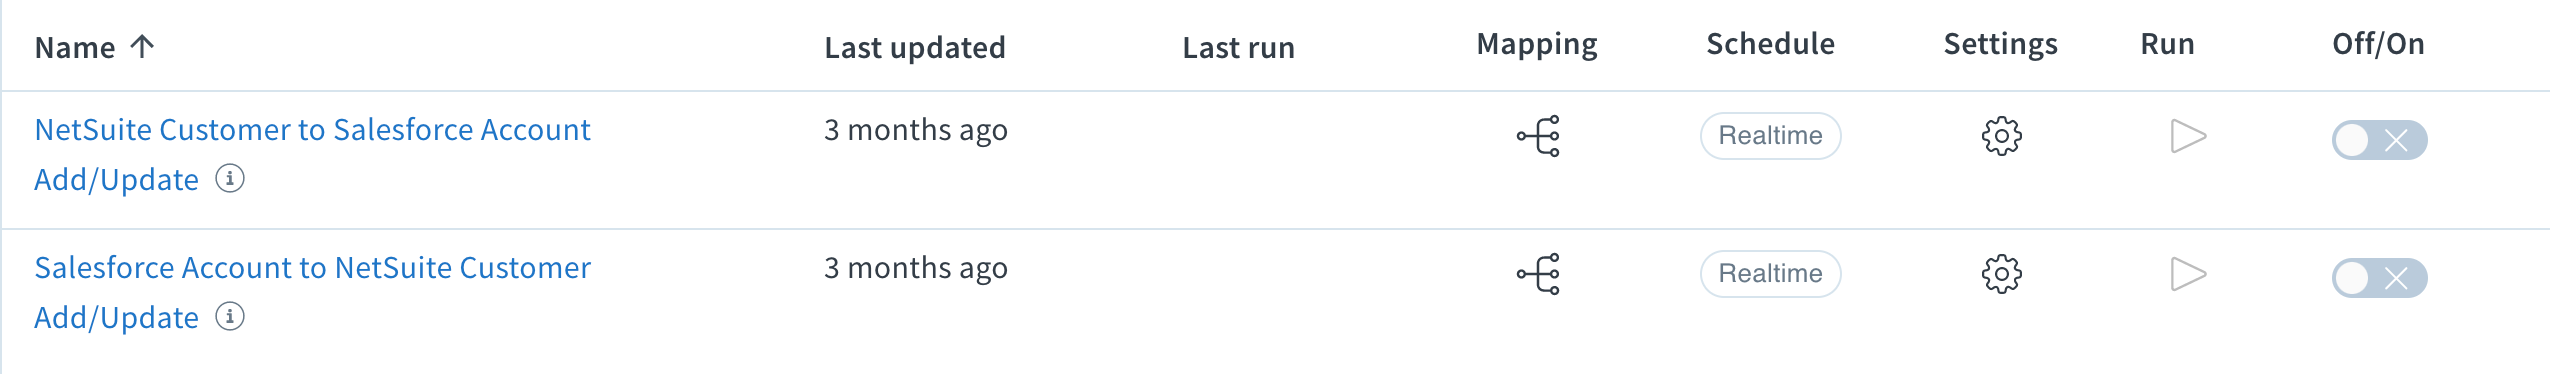The width and height of the screenshot is (2550, 374).
Task: Click the Name column header
Action: pos(75,48)
